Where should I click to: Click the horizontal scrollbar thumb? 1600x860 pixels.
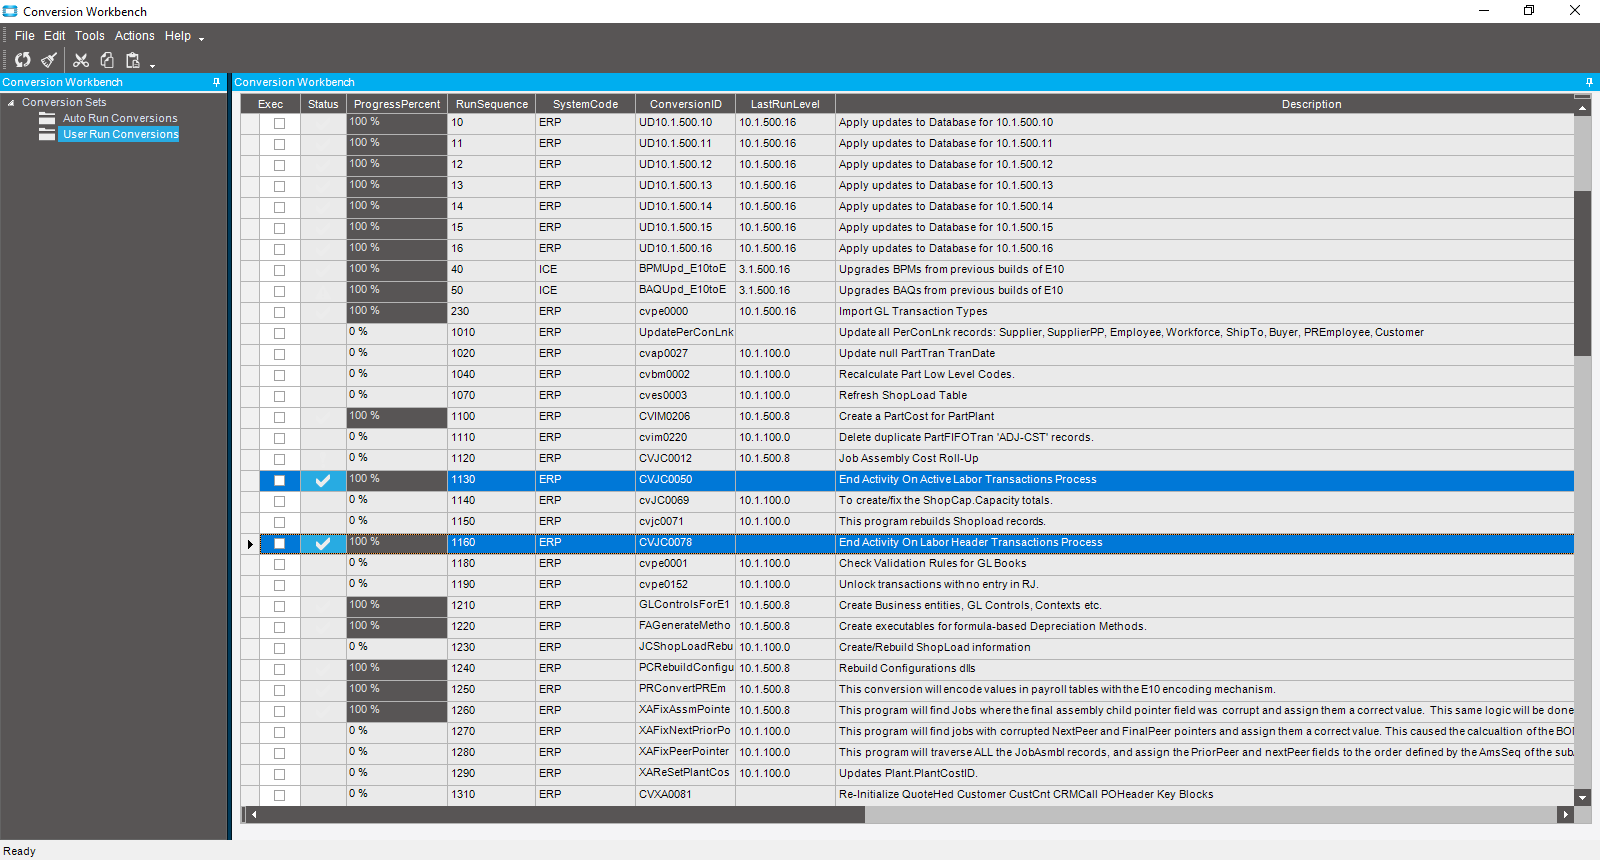(564, 815)
